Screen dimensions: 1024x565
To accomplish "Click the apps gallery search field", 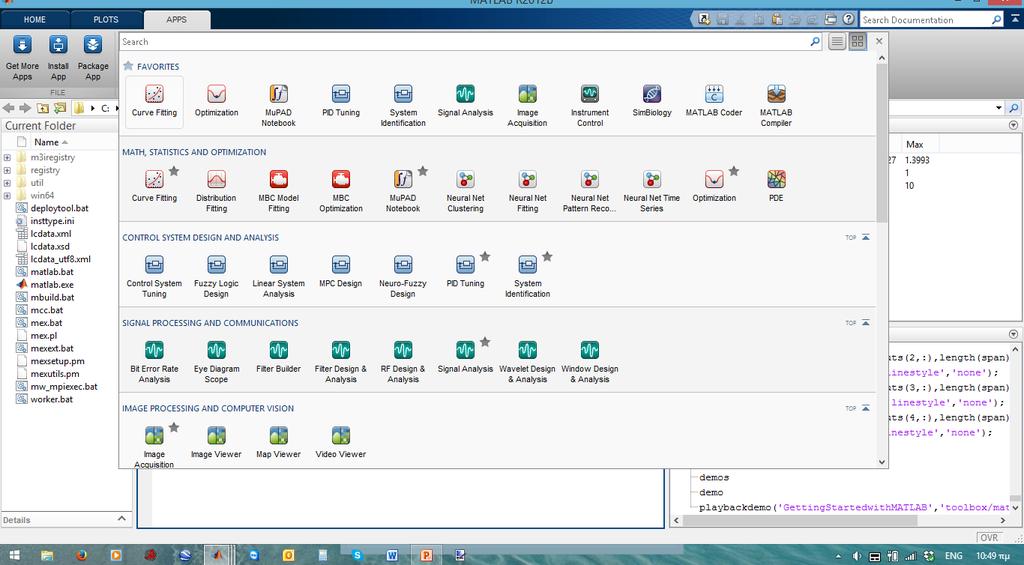I will pyautogui.click(x=465, y=41).
